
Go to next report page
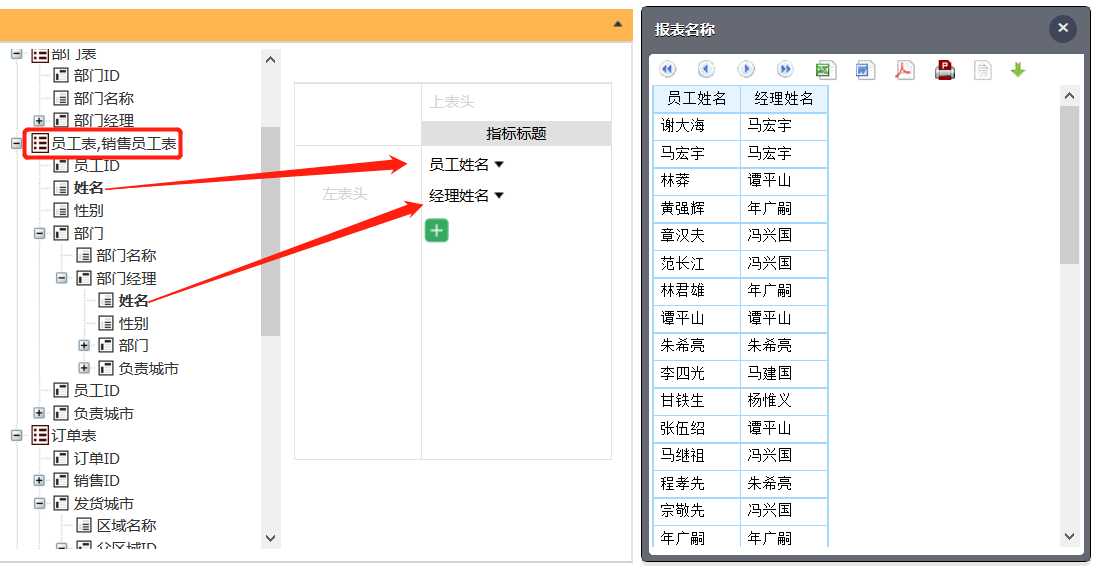pos(746,70)
